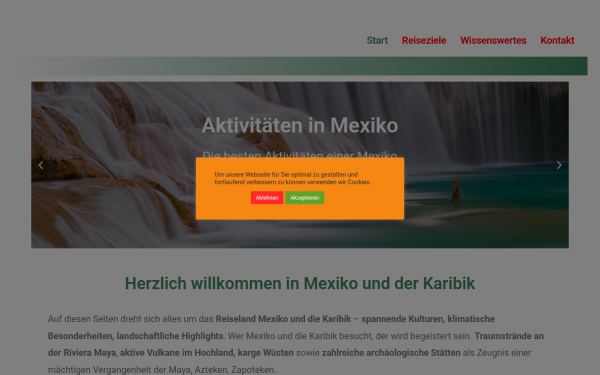Click the cookie notice text
The height and width of the screenshot is (375, 600).
pyautogui.click(x=292, y=178)
